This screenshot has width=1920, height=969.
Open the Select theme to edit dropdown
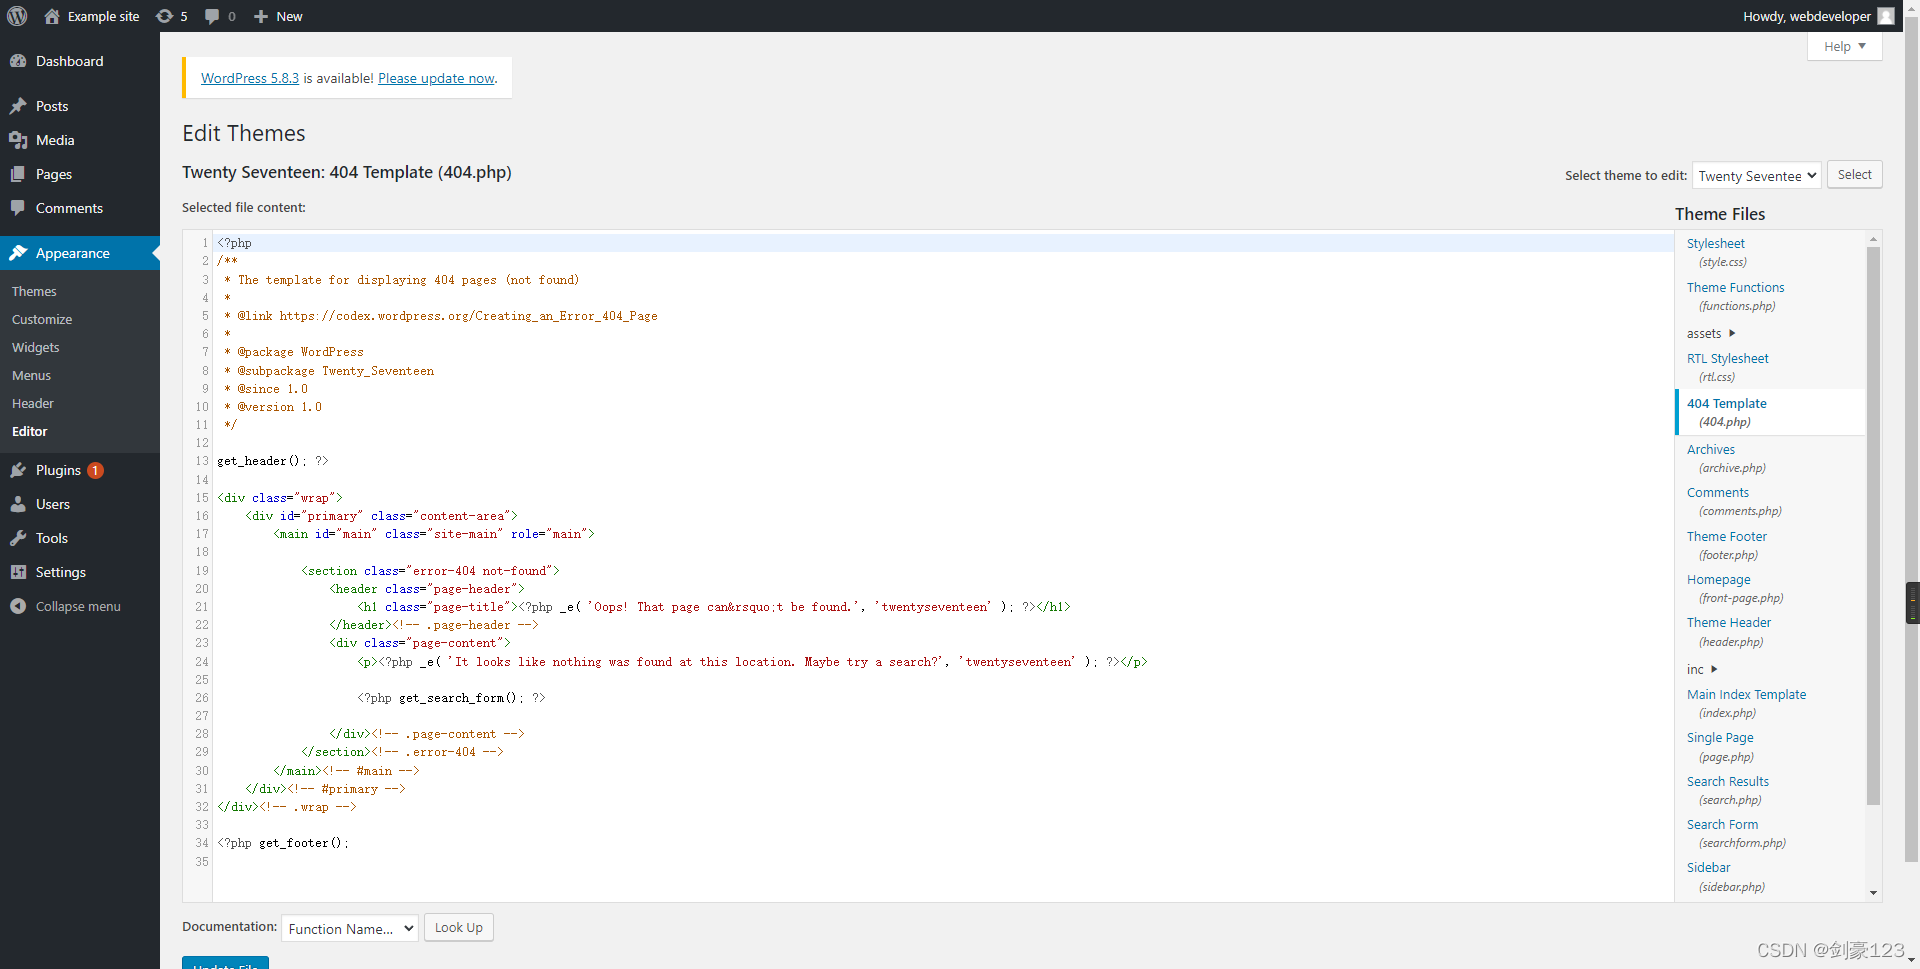pyautogui.click(x=1757, y=176)
